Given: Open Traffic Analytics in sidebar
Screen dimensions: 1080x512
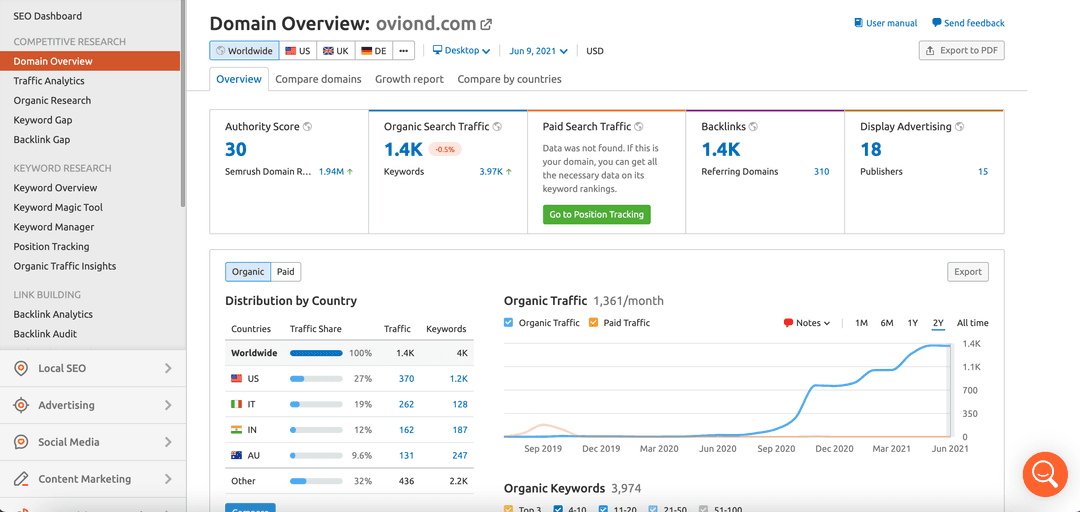Looking at the screenshot, I should [49, 81].
